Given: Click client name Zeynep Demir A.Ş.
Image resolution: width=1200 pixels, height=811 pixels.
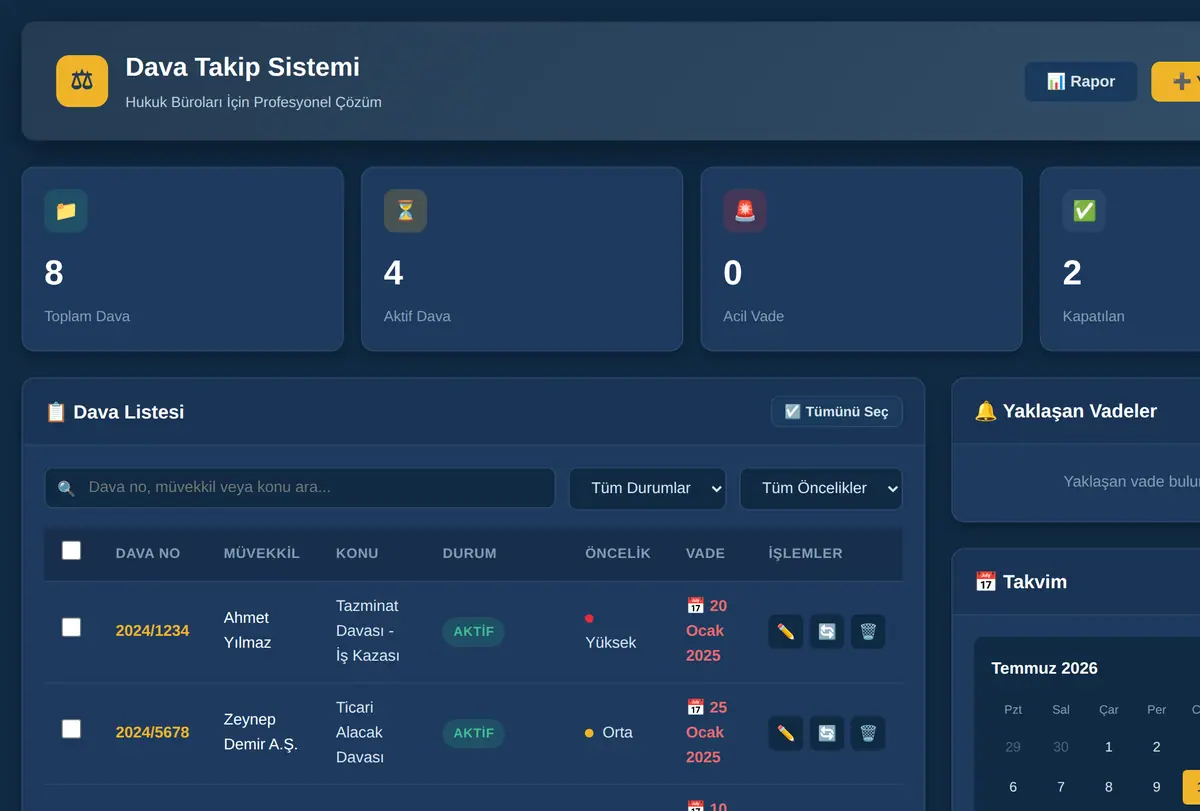Looking at the screenshot, I should coord(261,732).
